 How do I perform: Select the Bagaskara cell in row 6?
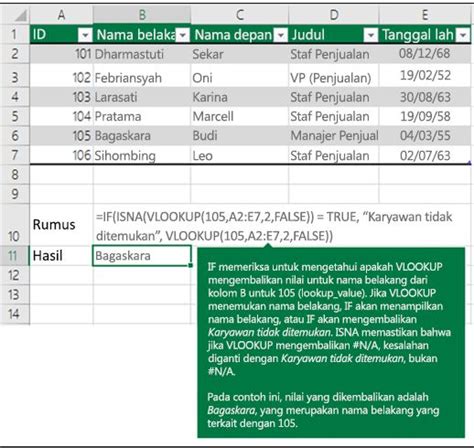point(142,135)
